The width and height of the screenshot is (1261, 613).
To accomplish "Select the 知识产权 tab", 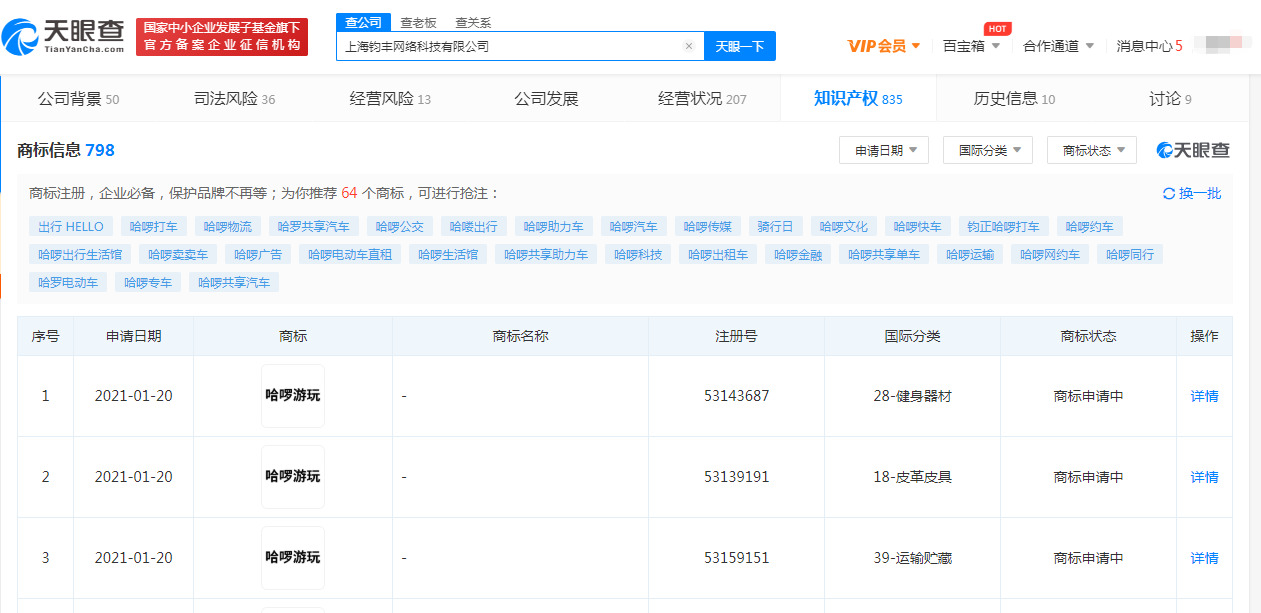I will [858, 98].
